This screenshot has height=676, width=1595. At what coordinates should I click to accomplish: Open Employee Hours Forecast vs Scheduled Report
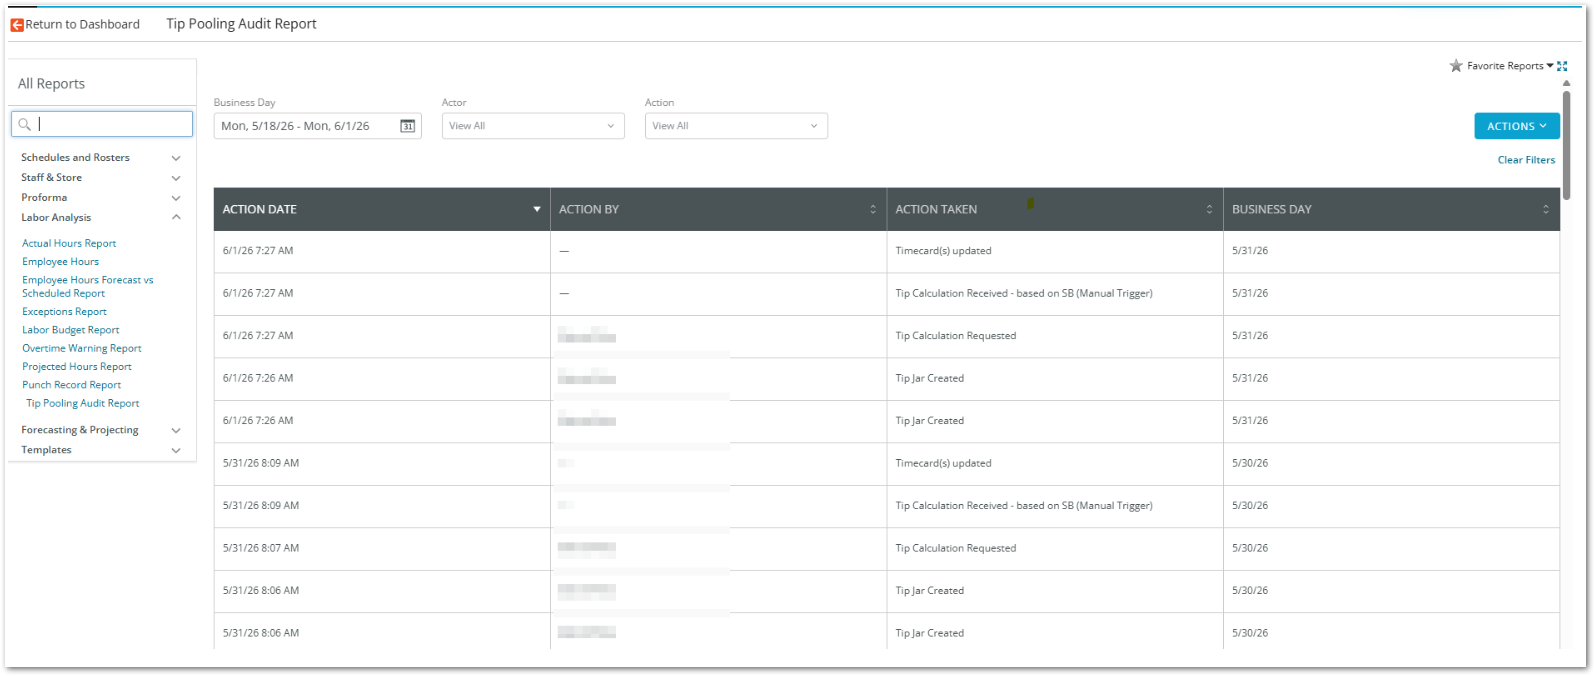(x=87, y=287)
